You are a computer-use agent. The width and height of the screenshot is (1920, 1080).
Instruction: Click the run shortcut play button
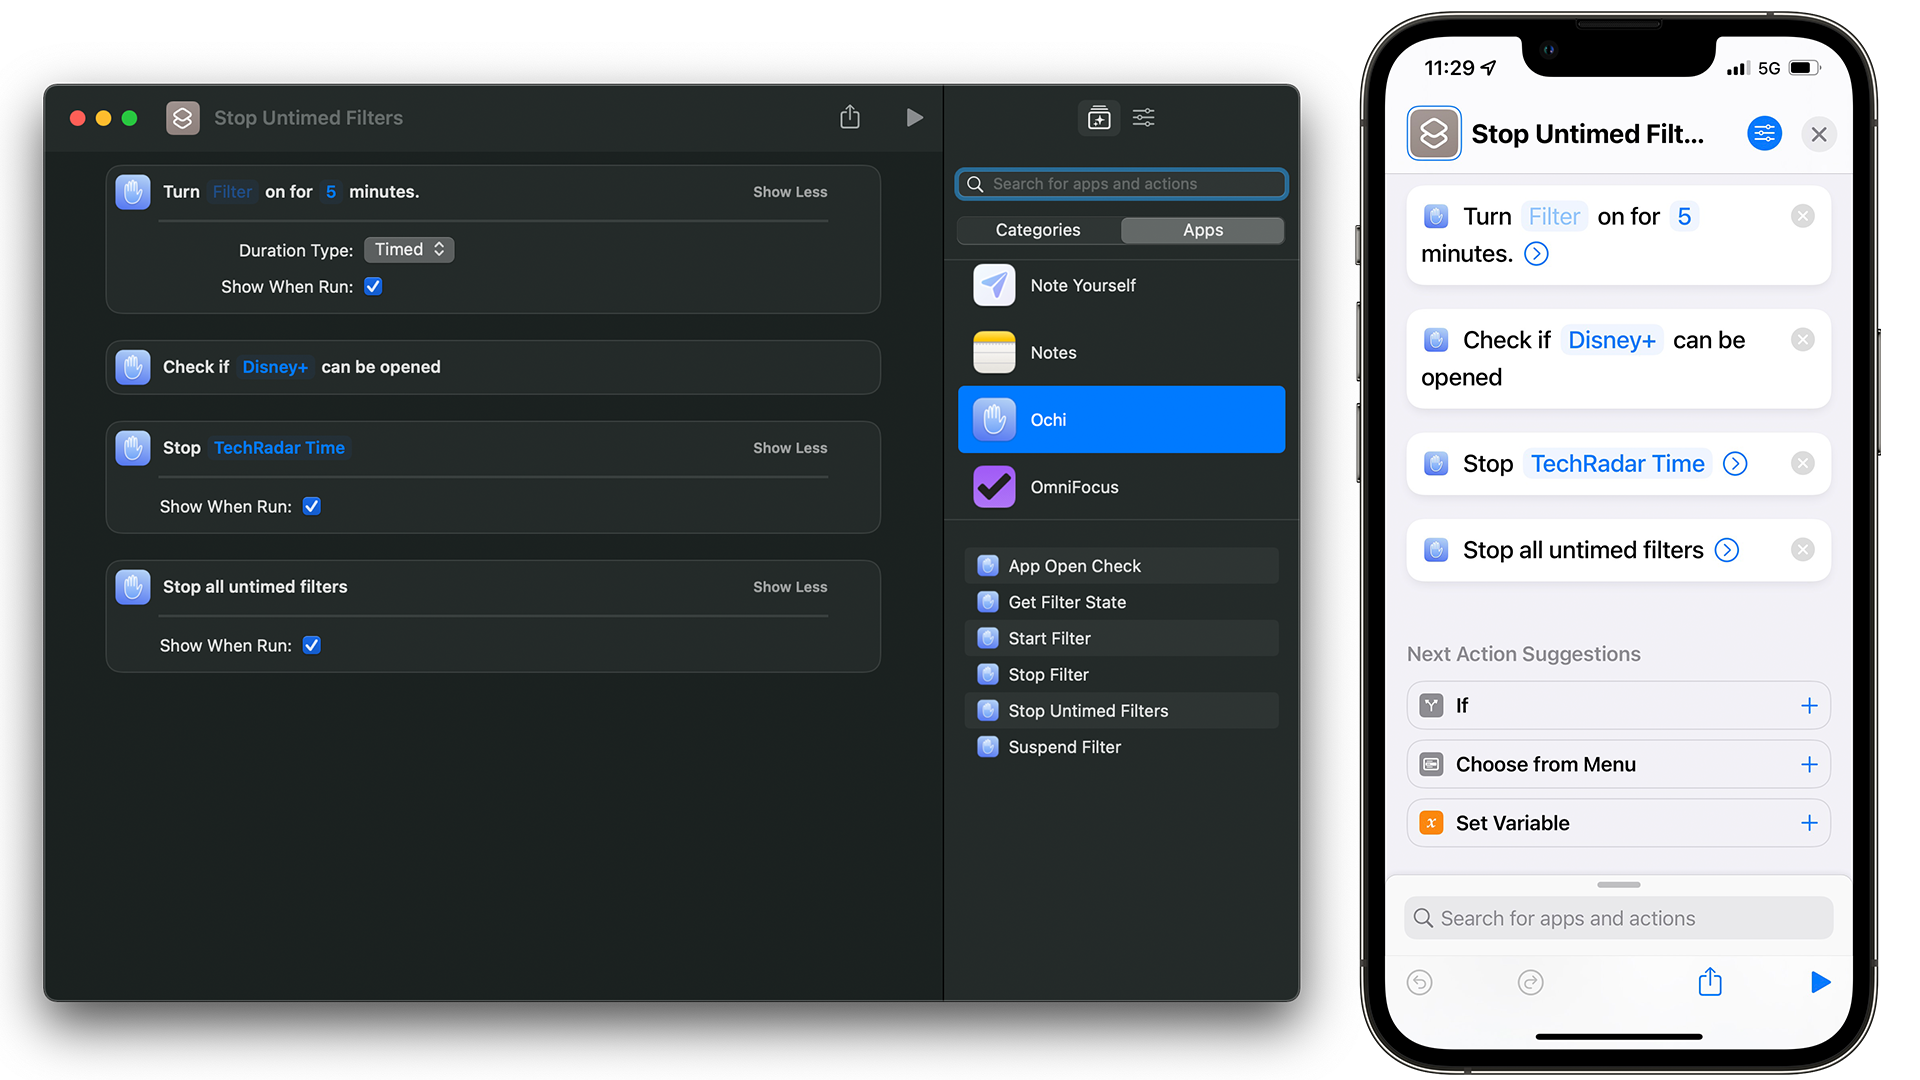[x=914, y=117]
